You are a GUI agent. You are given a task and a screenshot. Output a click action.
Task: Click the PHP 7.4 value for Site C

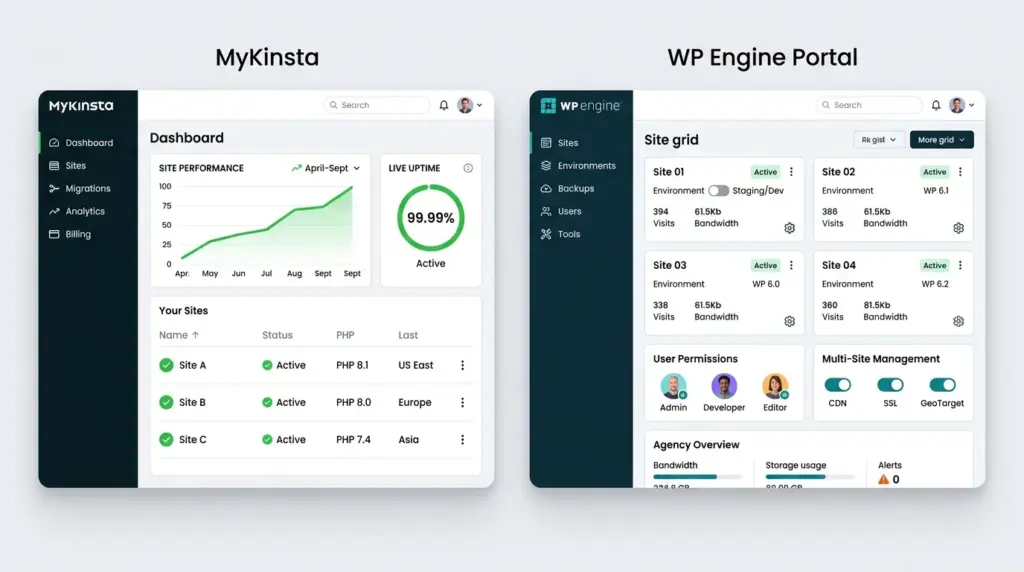click(x=353, y=439)
